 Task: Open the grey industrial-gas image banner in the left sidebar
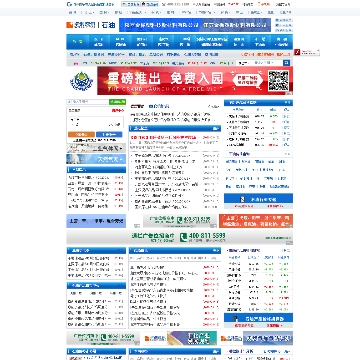pos(96,148)
